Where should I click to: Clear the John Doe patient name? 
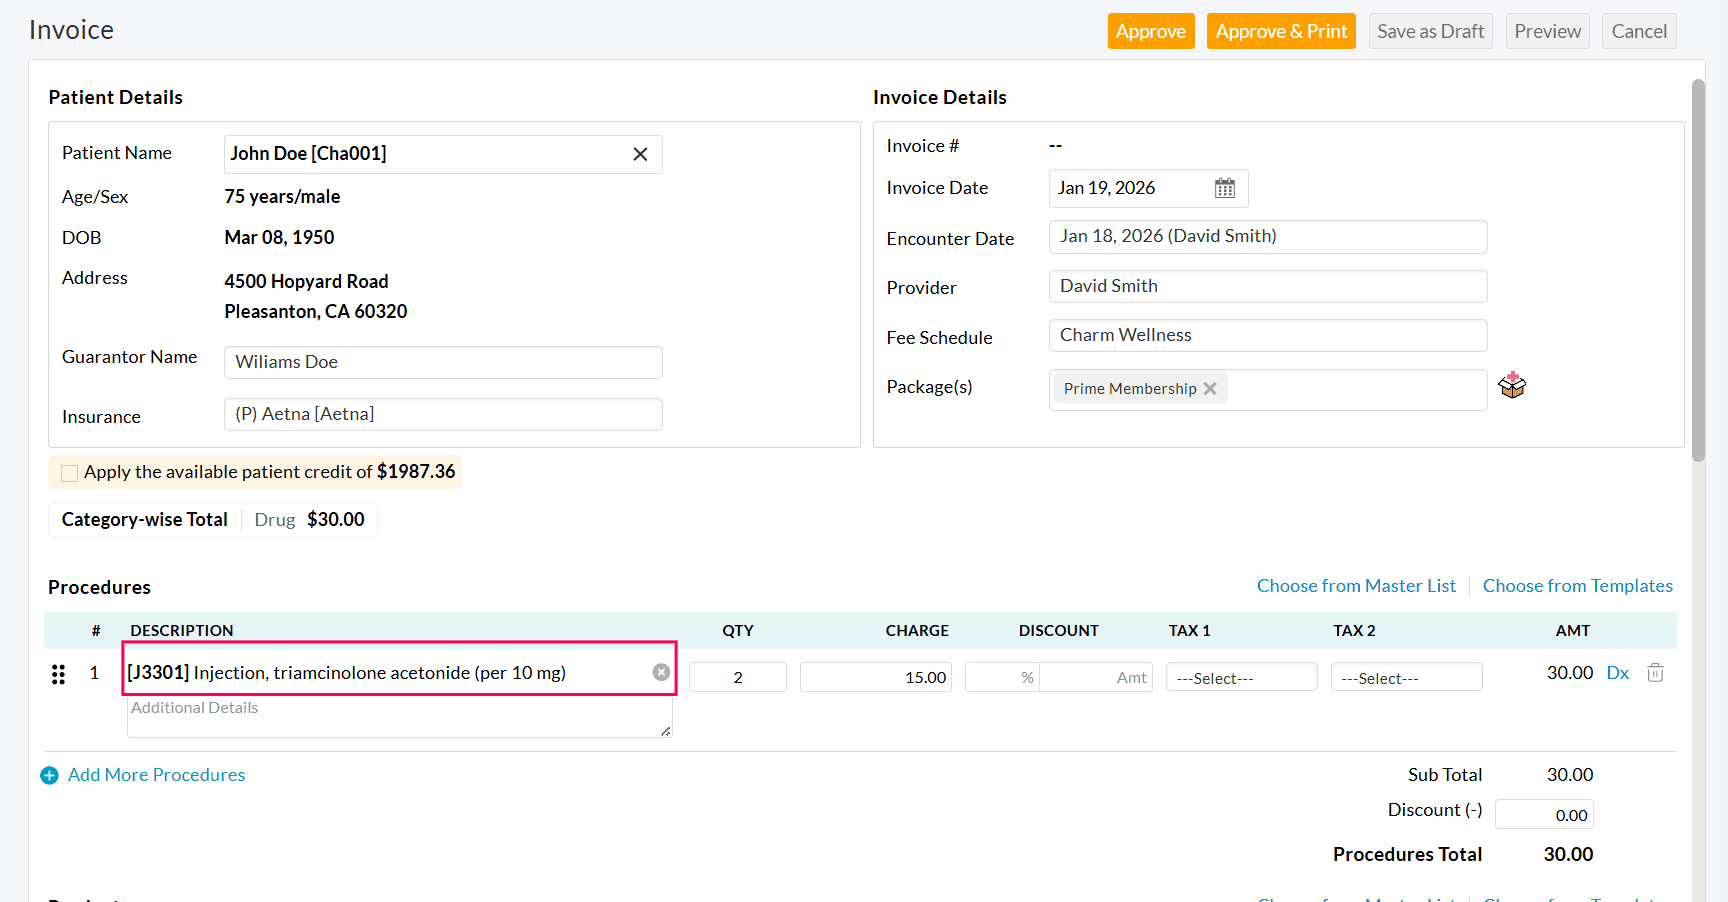tap(640, 154)
